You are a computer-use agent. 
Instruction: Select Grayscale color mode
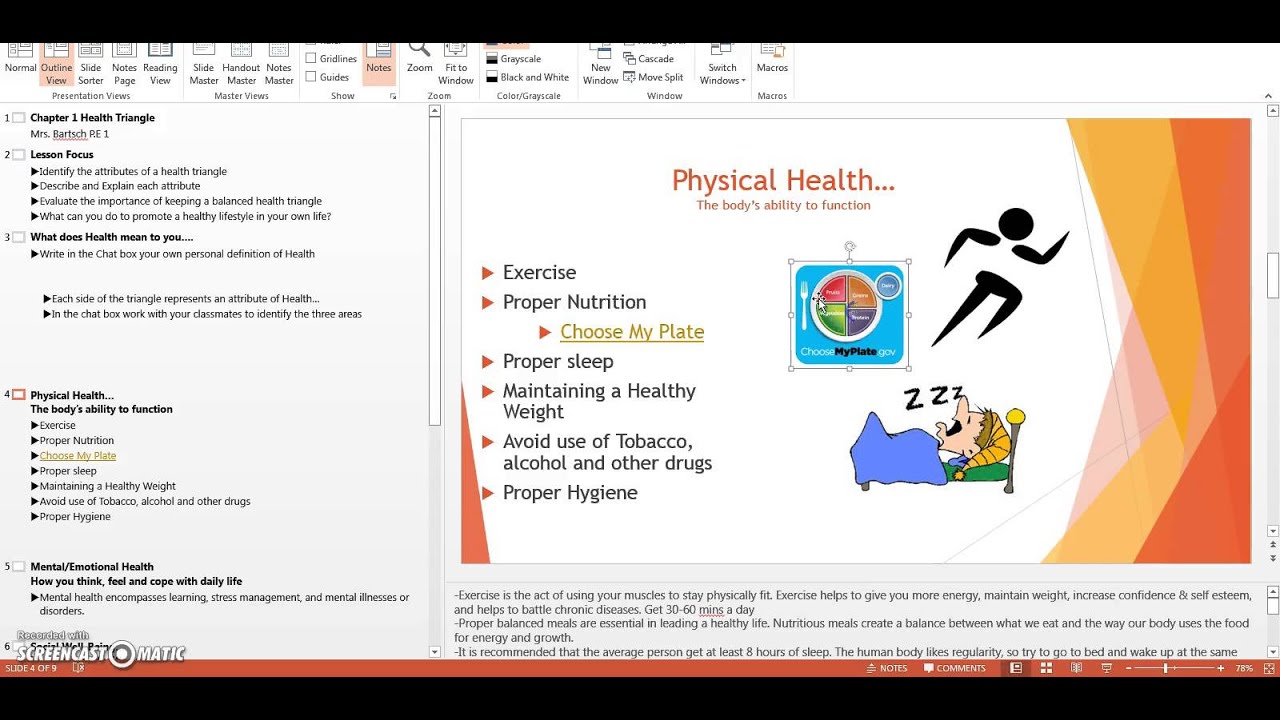pos(514,59)
